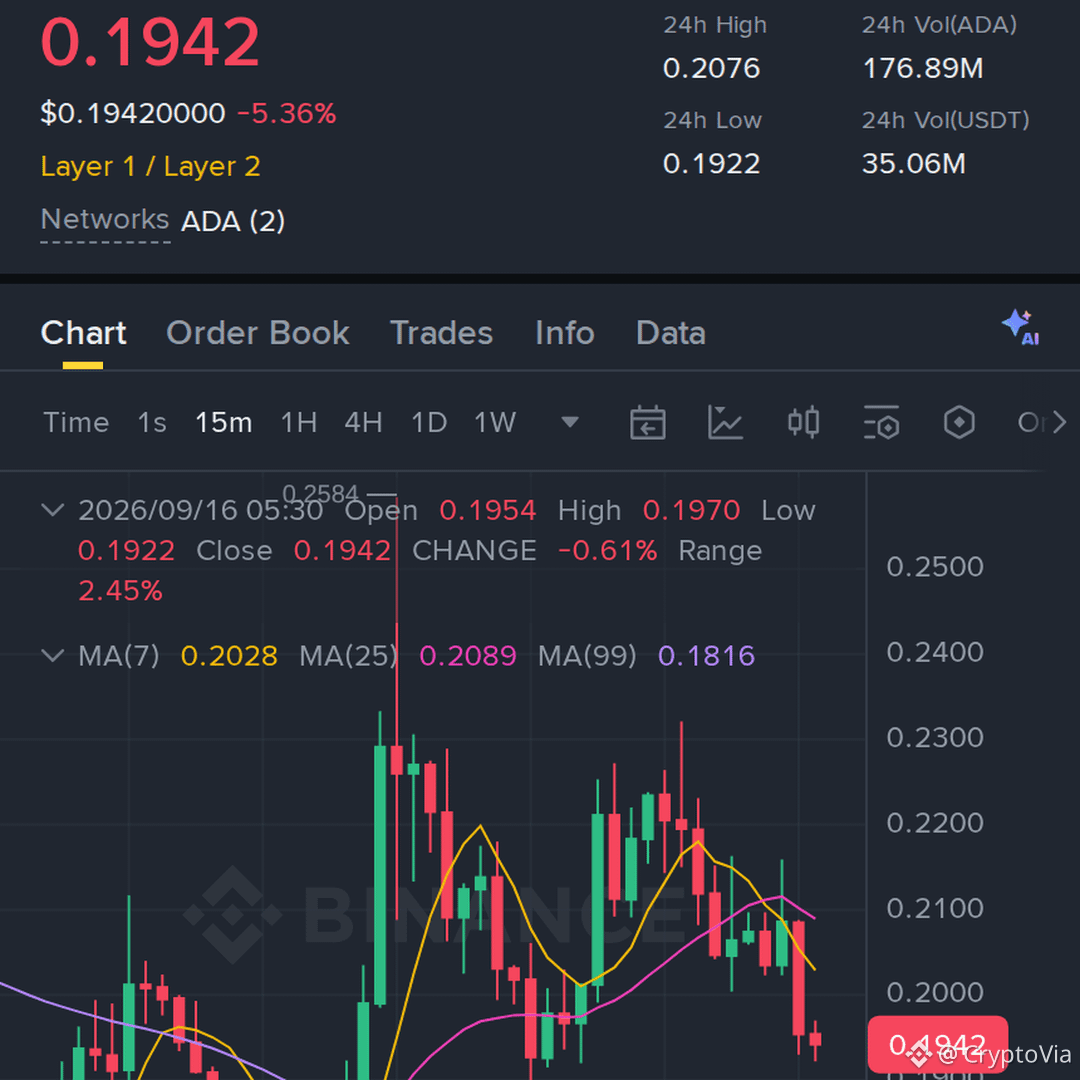Open the line chart indicators icon
Screen dimensions: 1080x1080
[x=725, y=422]
